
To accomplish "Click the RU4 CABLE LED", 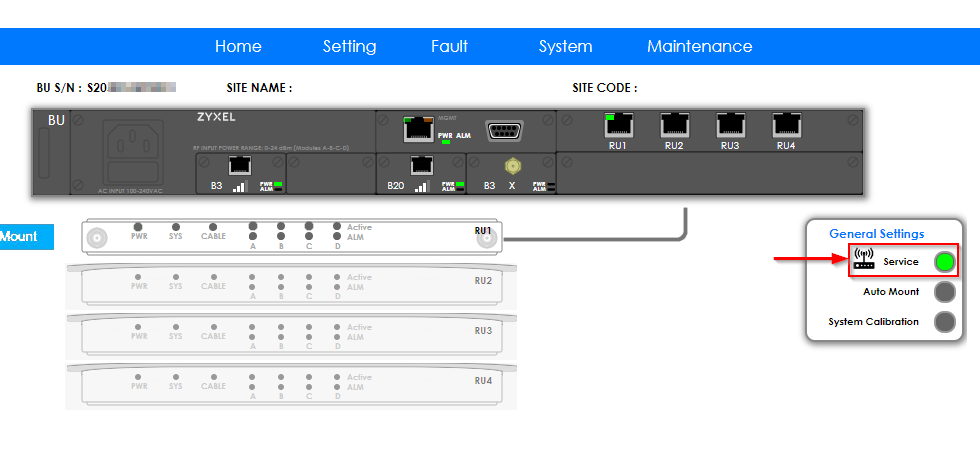I will 214,377.
